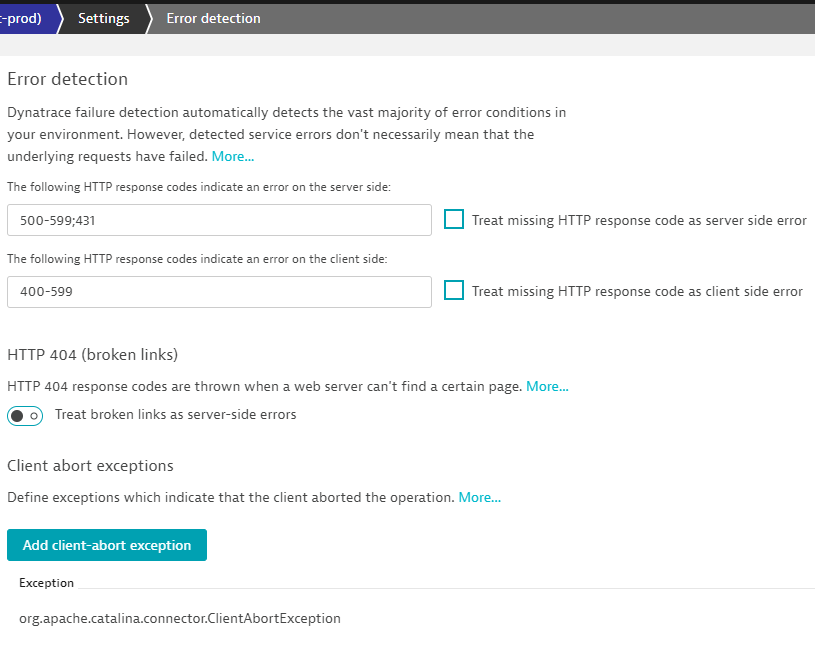Focus the client side response codes field
815x656 pixels.
point(219,292)
